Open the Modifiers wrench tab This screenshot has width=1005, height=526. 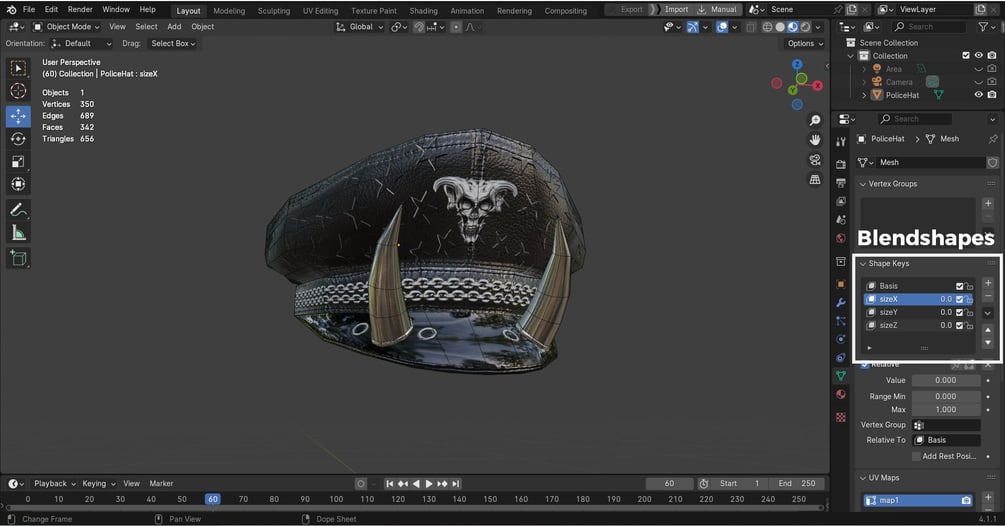point(841,302)
